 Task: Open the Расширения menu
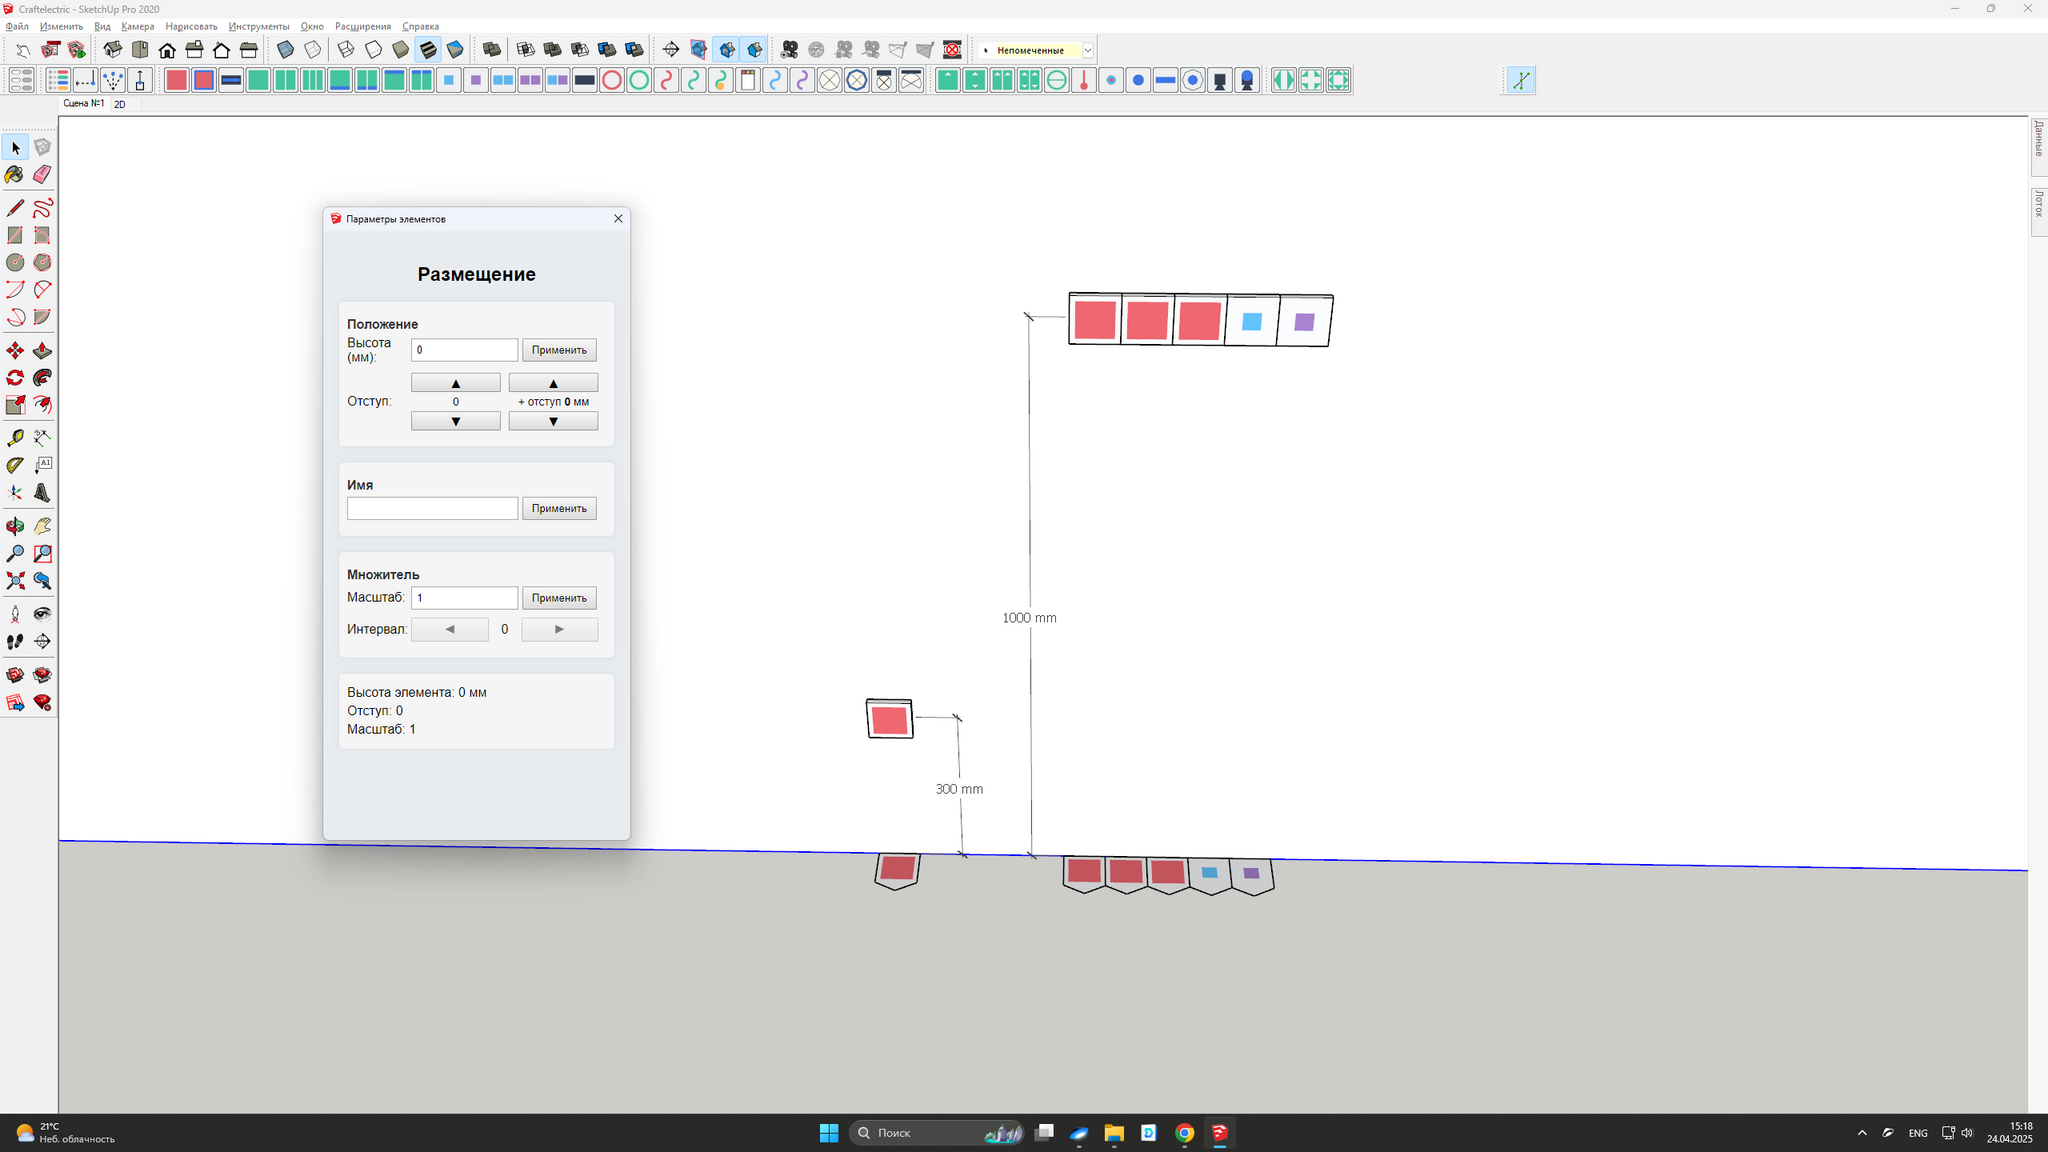[x=363, y=26]
